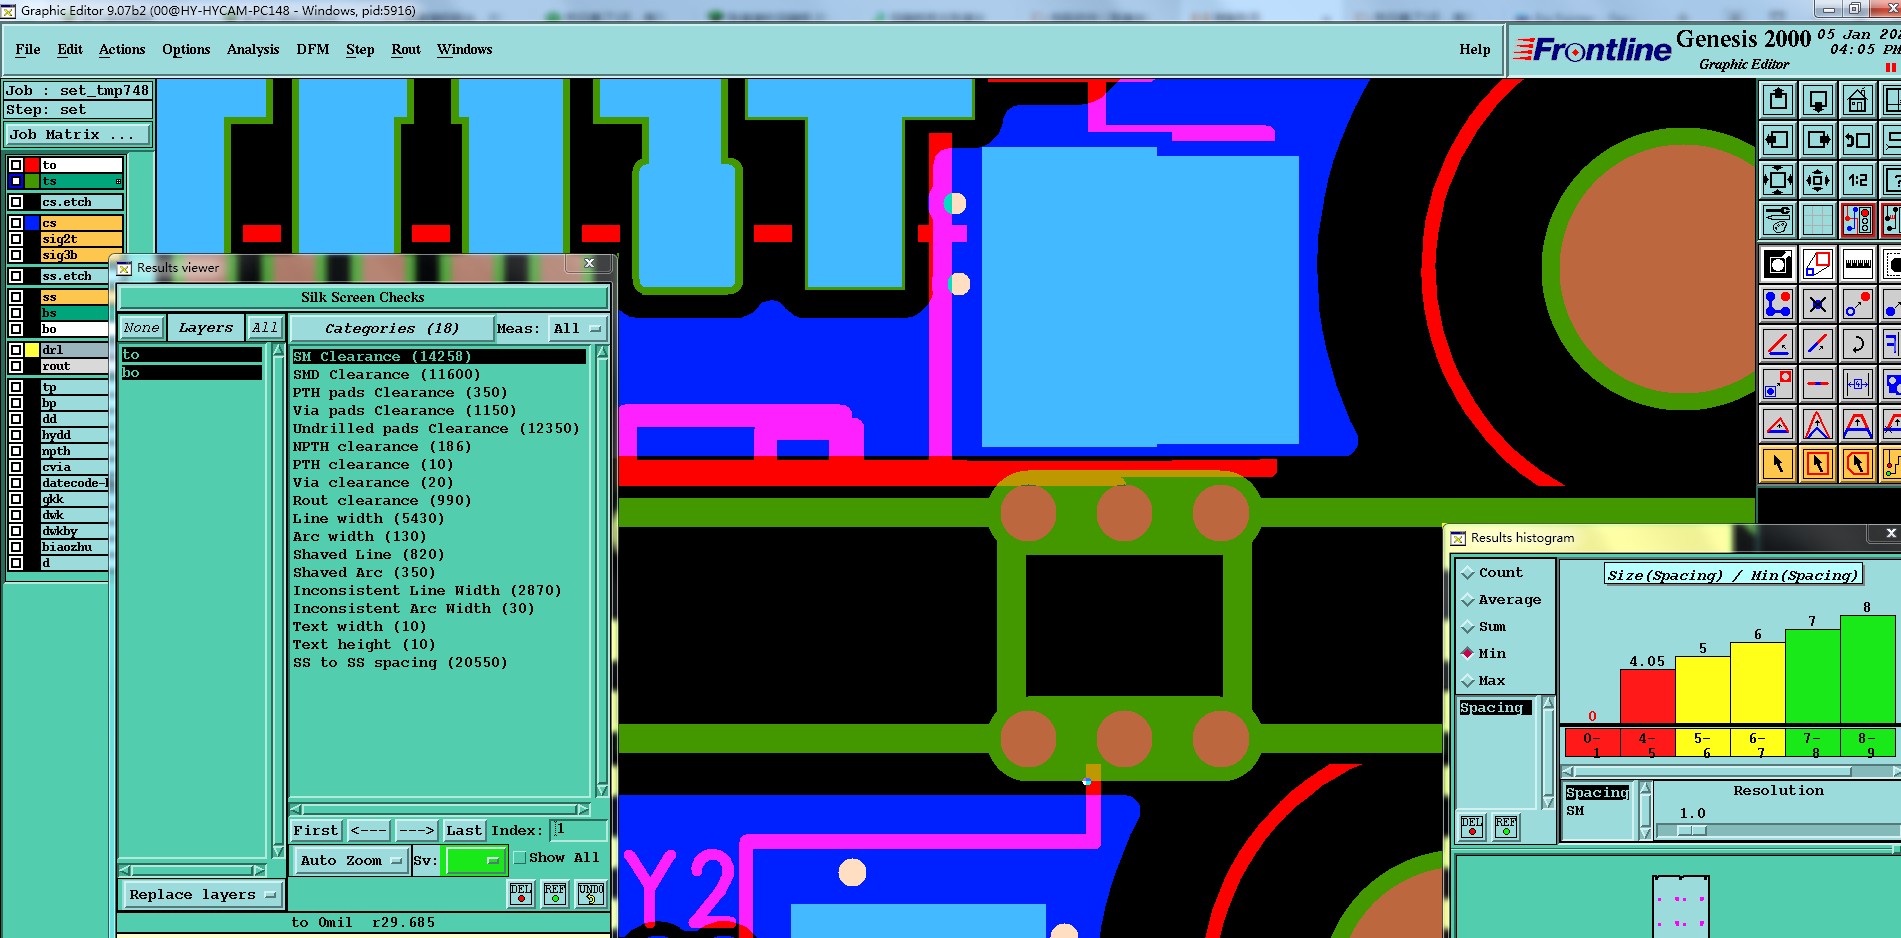
Task: Select the Average radio option in histogram
Action: 1468,600
